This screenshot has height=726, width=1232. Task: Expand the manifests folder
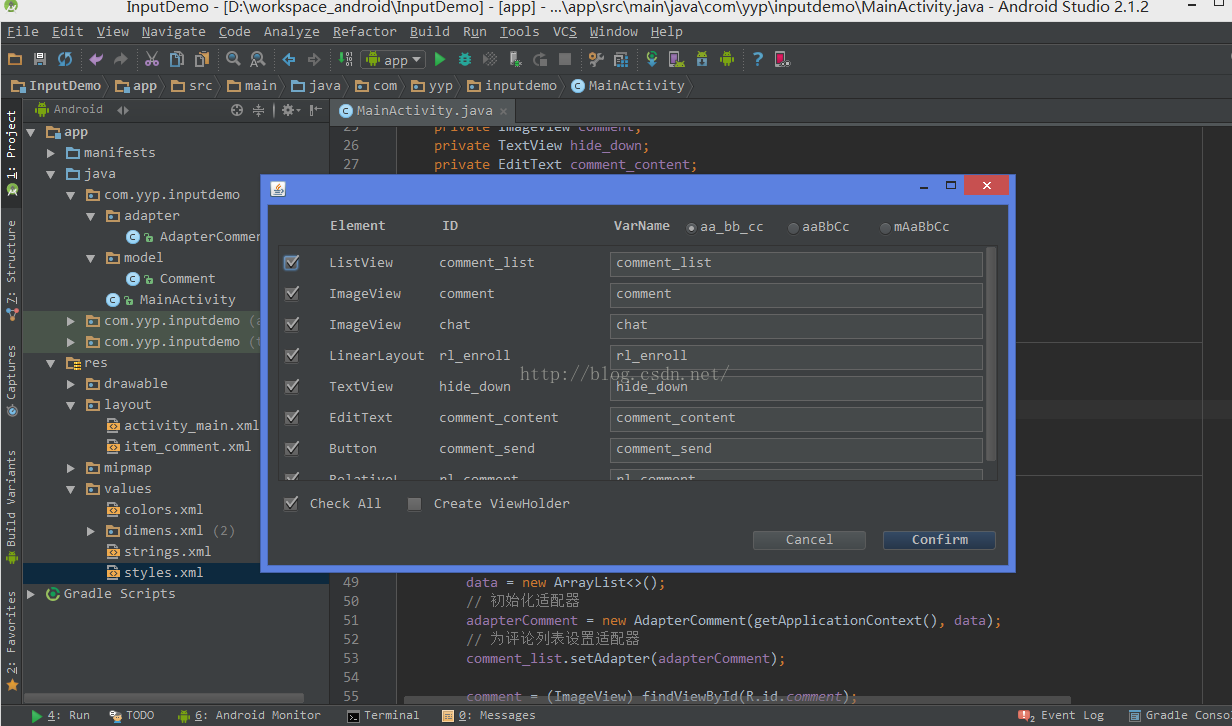tap(52, 153)
